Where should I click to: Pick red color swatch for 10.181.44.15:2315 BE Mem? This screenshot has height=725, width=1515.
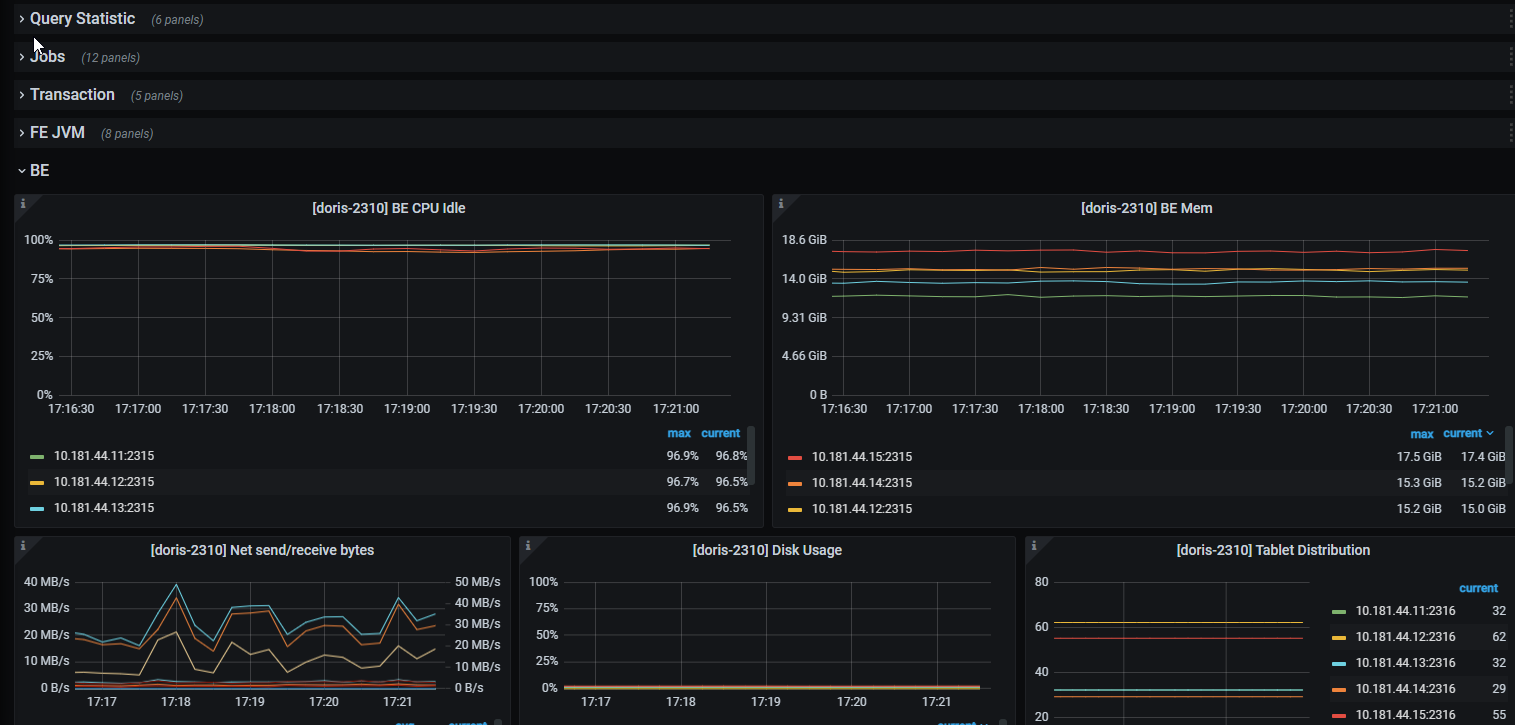point(795,458)
